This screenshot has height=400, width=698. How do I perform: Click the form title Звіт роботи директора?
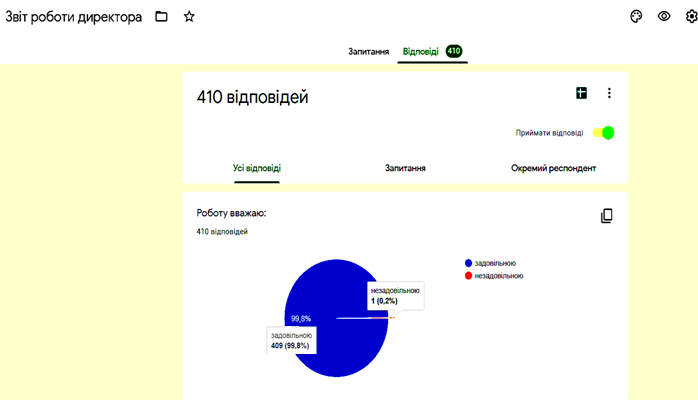click(73, 17)
